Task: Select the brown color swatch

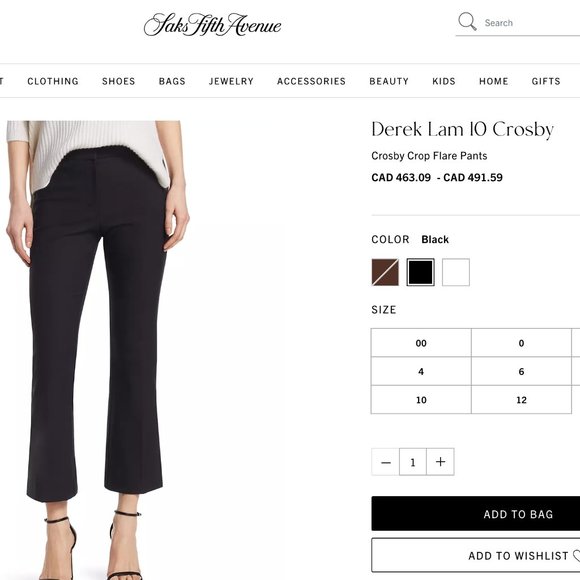Action: tap(385, 272)
